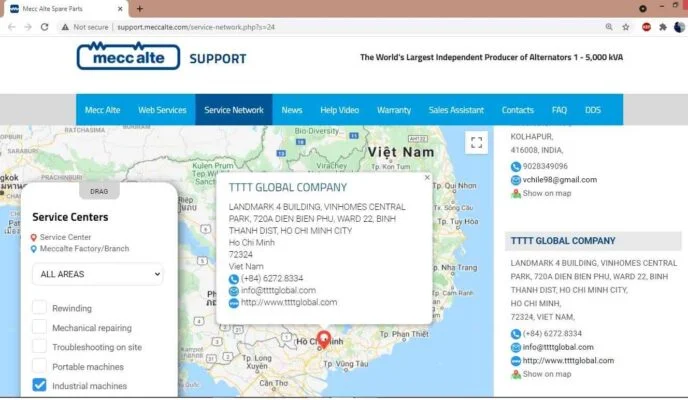Click the red map pin on Ho Chi Minh
The image size is (688, 400).
tap(323, 339)
